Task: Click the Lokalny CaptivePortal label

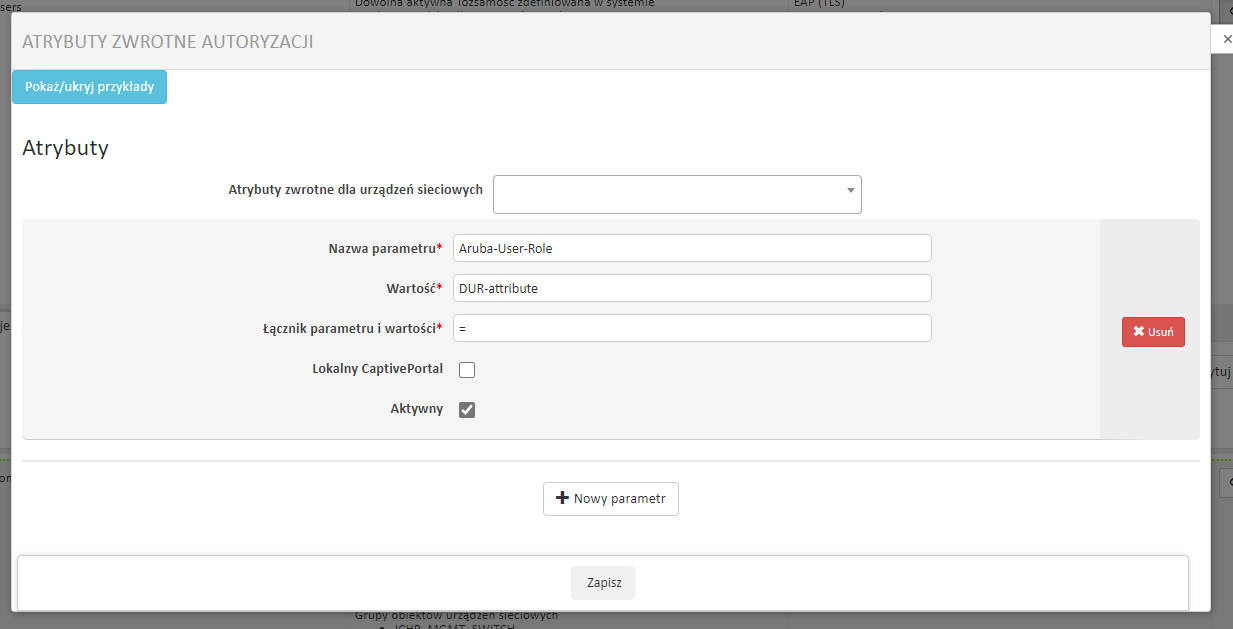Action: click(x=377, y=369)
